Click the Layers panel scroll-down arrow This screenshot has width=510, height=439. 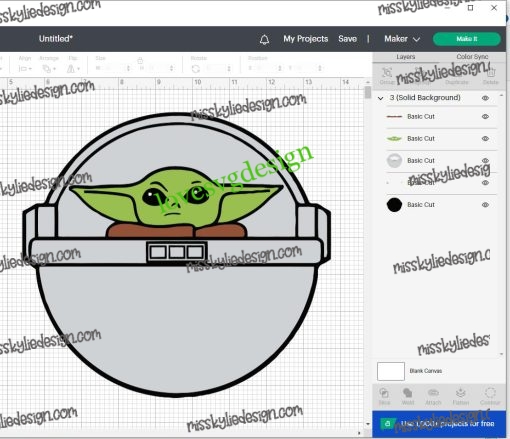501,354
